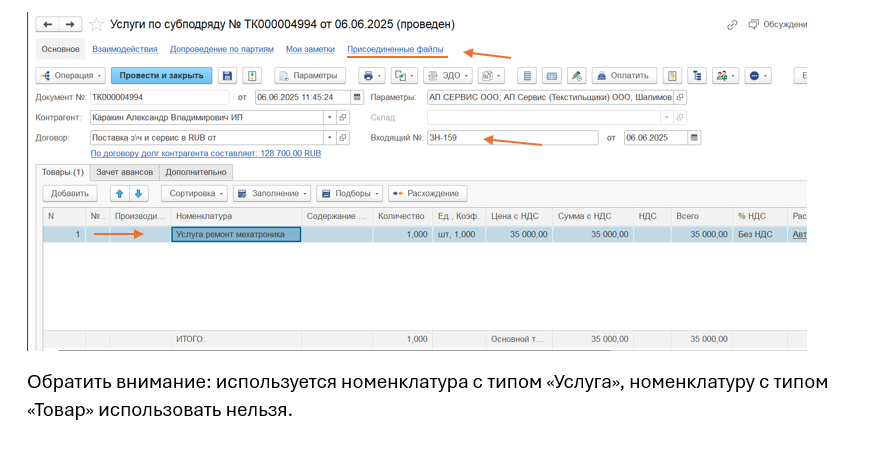Move table row up with the up arrow
This screenshot has width=887, height=459.
tap(119, 193)
